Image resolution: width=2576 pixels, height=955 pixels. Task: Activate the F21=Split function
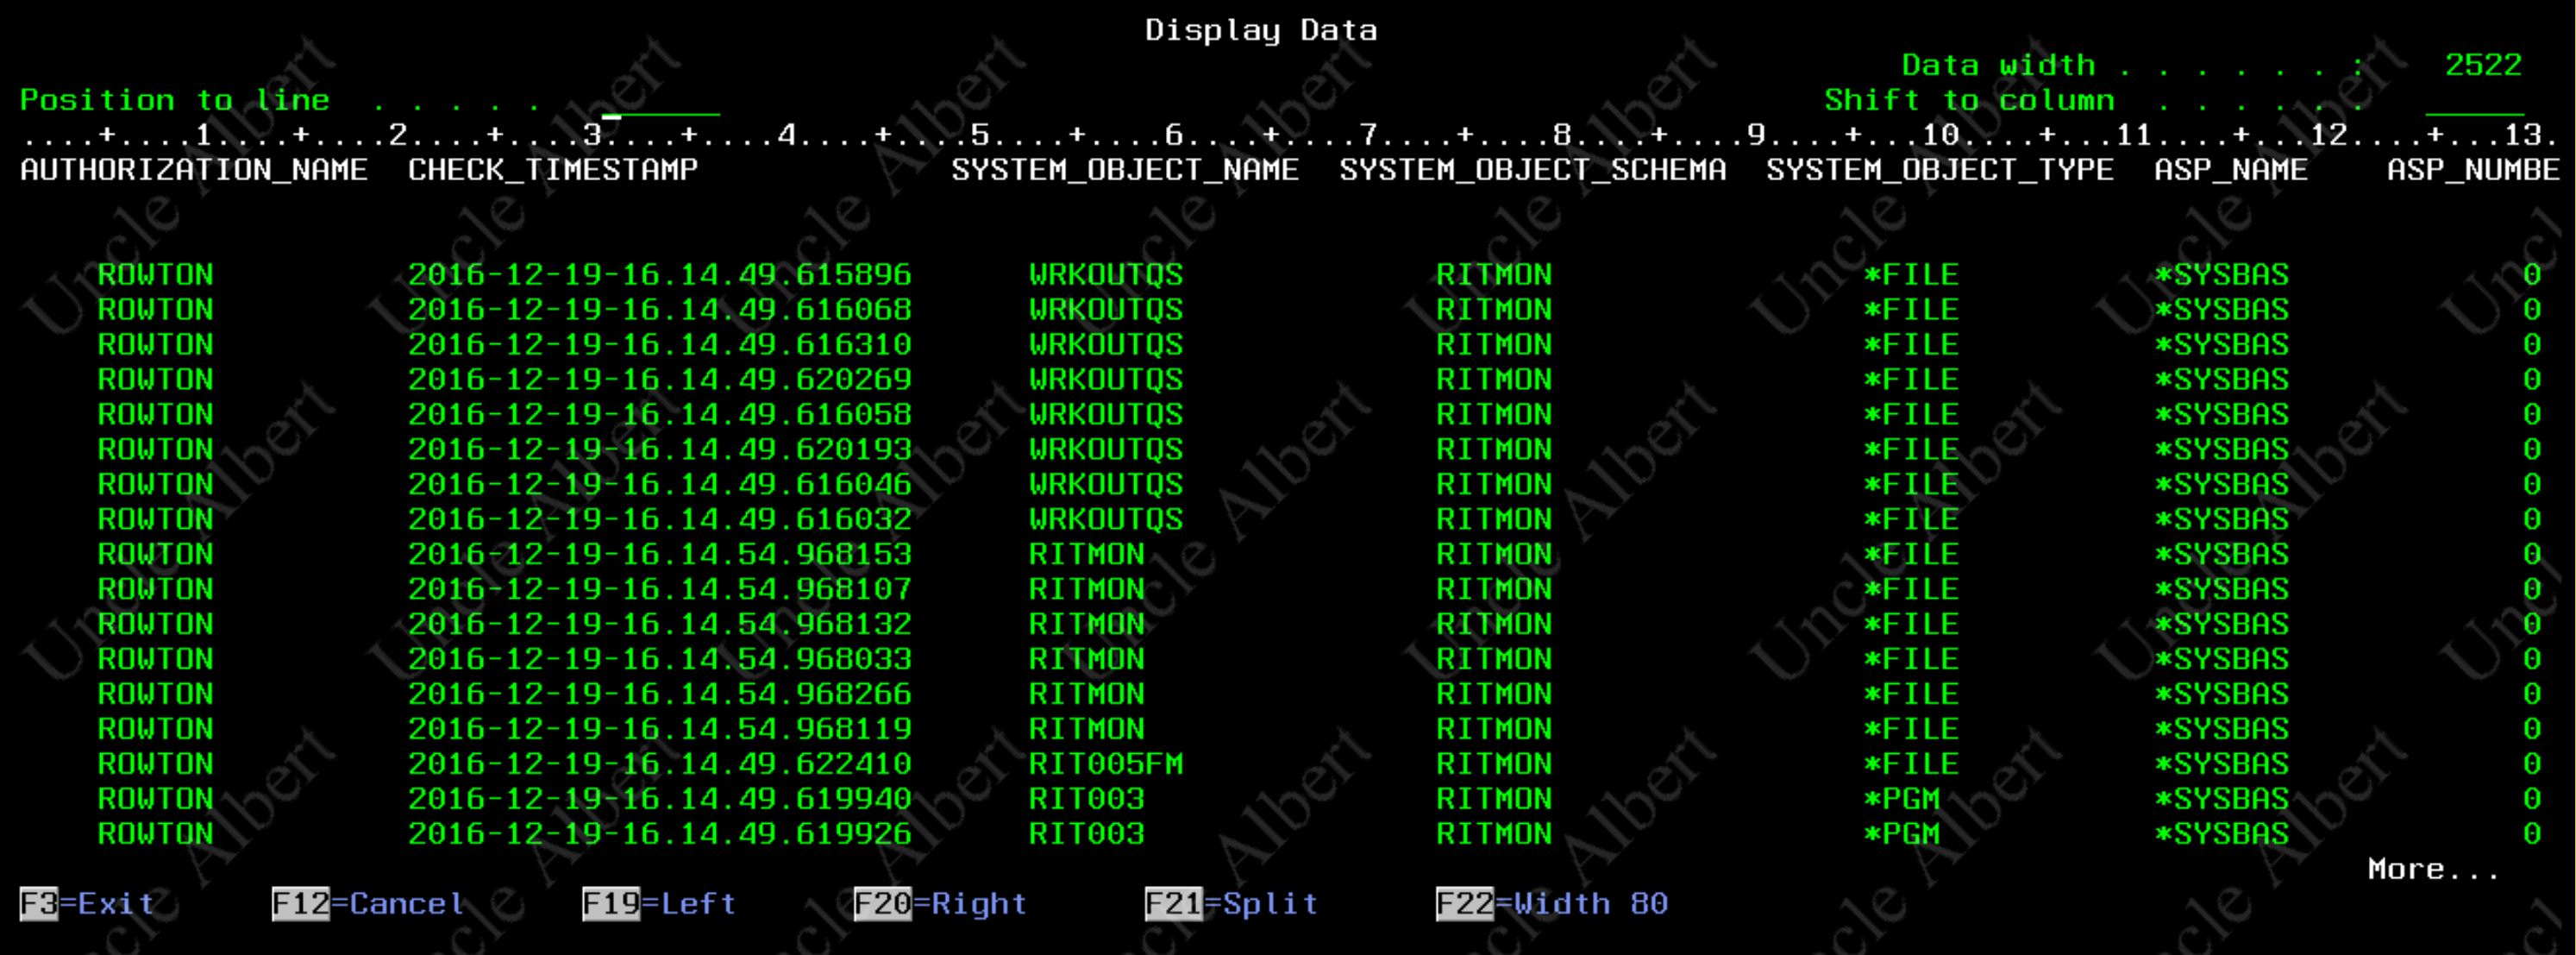point(1231,904)
